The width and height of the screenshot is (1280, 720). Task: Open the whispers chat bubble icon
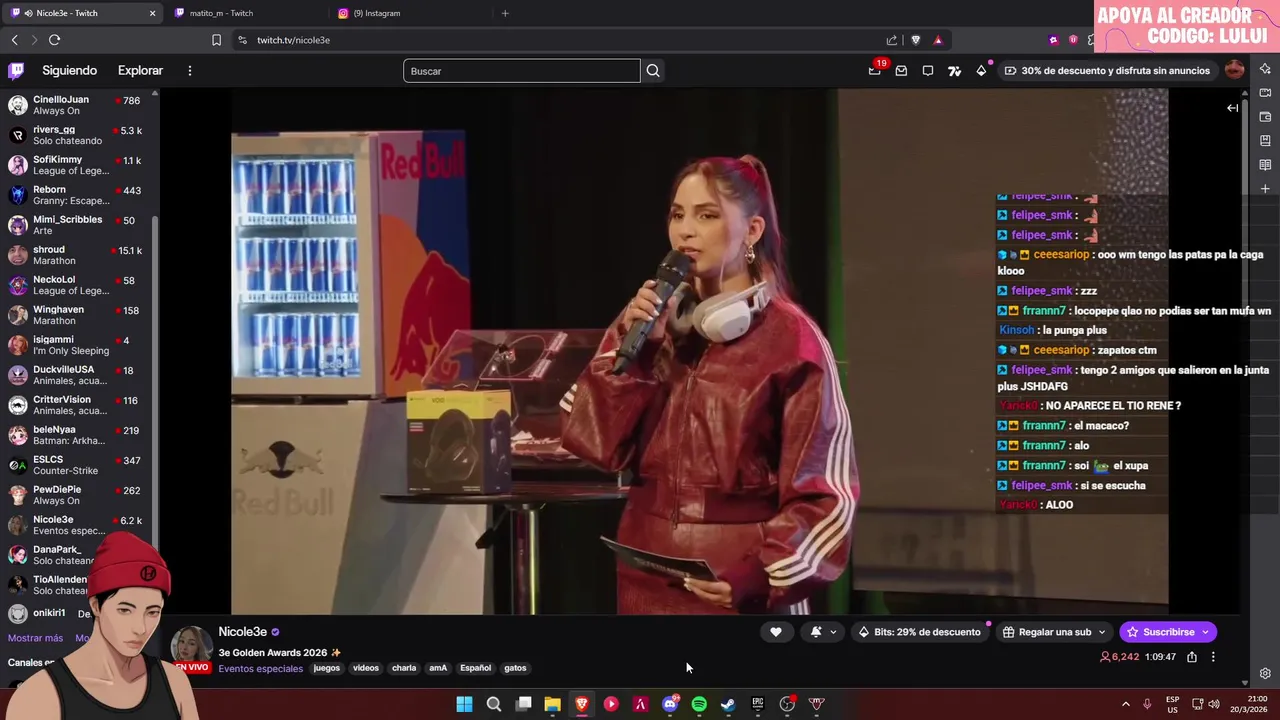click(x=928, y=71)
